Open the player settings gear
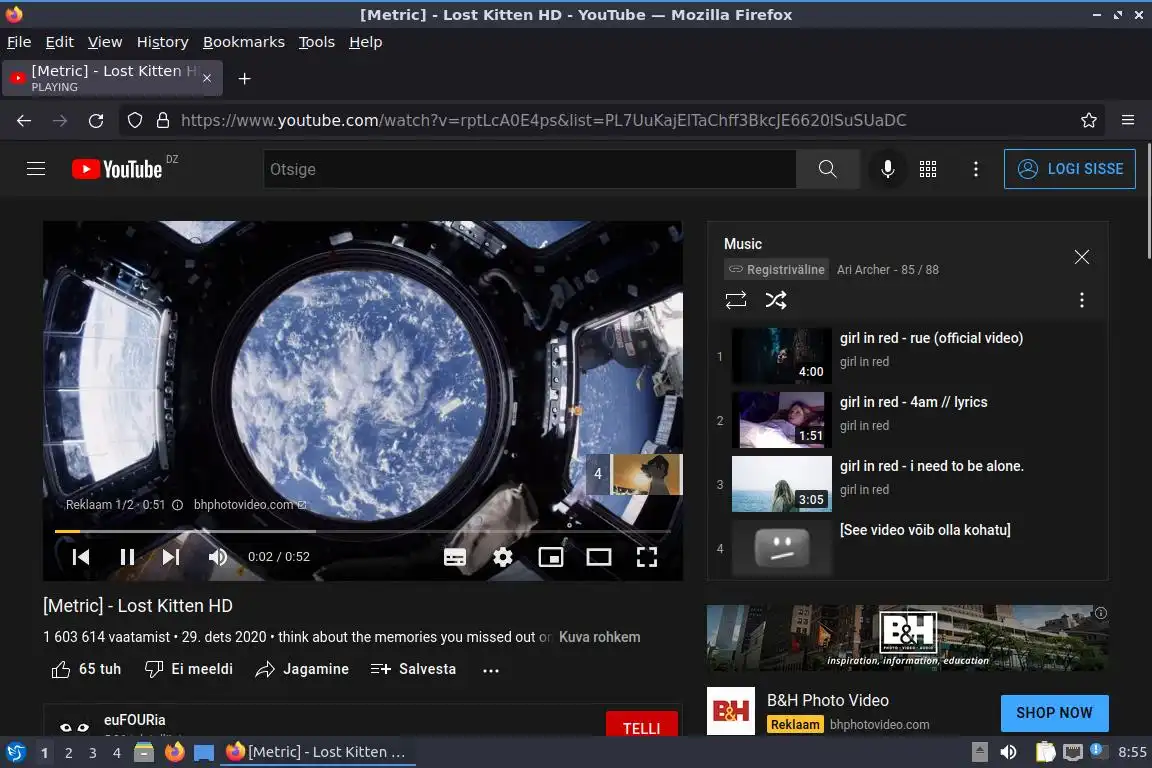 503,557
